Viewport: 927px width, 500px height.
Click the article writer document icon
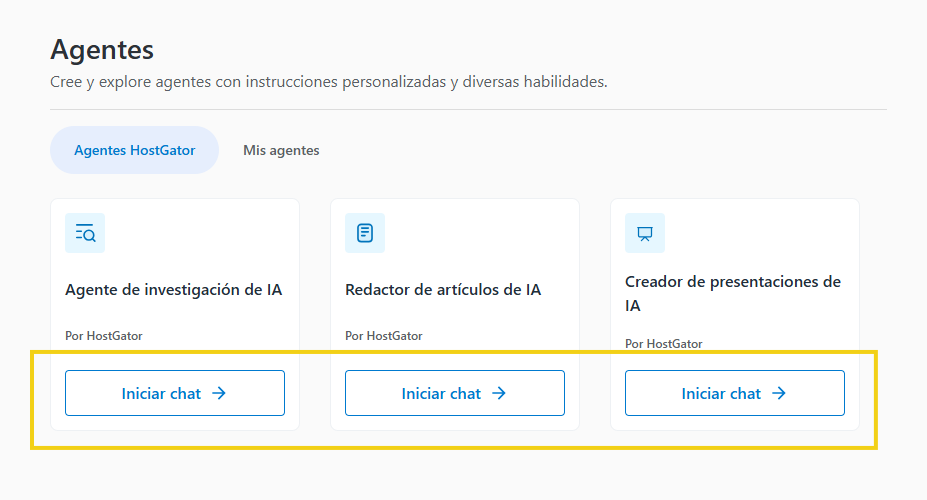(365, 233)
